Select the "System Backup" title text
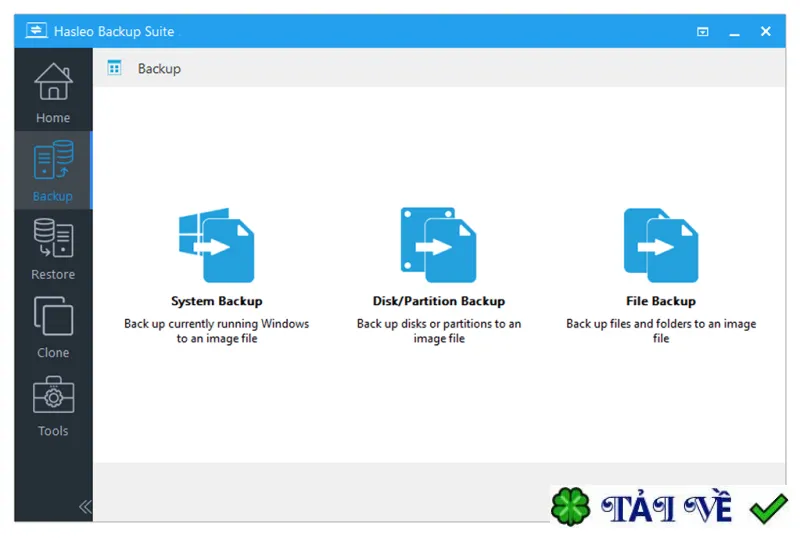 [x=216, y=301]
